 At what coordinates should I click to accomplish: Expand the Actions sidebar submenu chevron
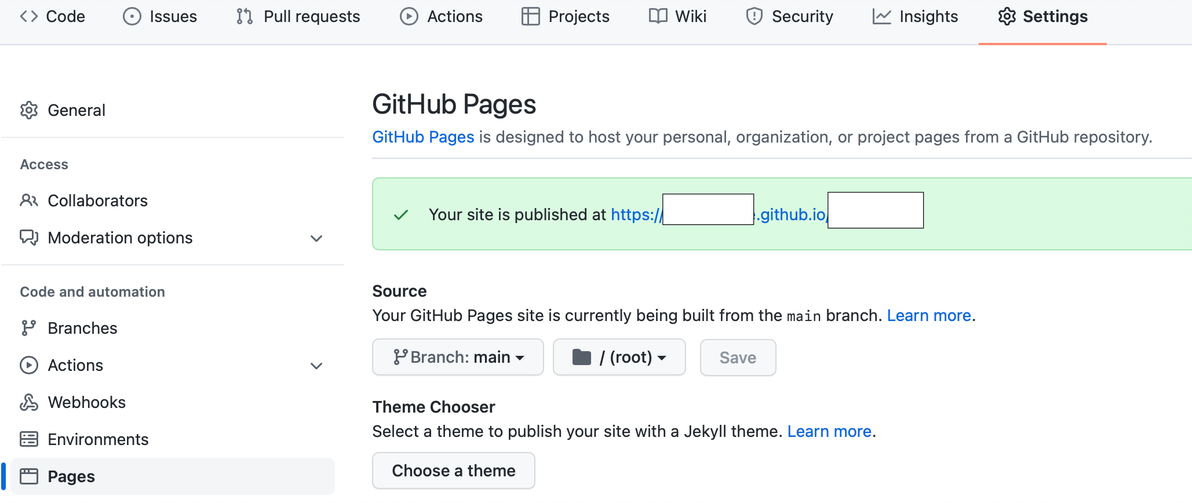click(x=316, y=366)
